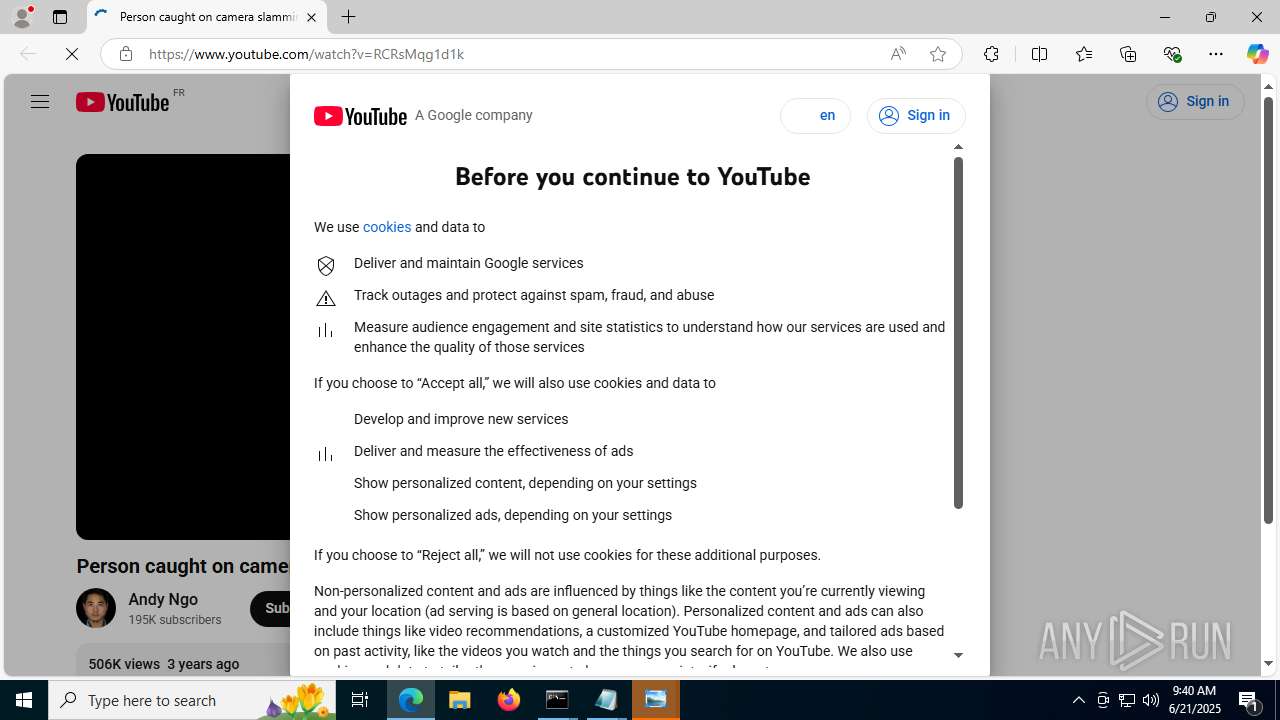Screen dimensions: 1280x720
Task: Add this page to favorites
Action: [938, 54]
